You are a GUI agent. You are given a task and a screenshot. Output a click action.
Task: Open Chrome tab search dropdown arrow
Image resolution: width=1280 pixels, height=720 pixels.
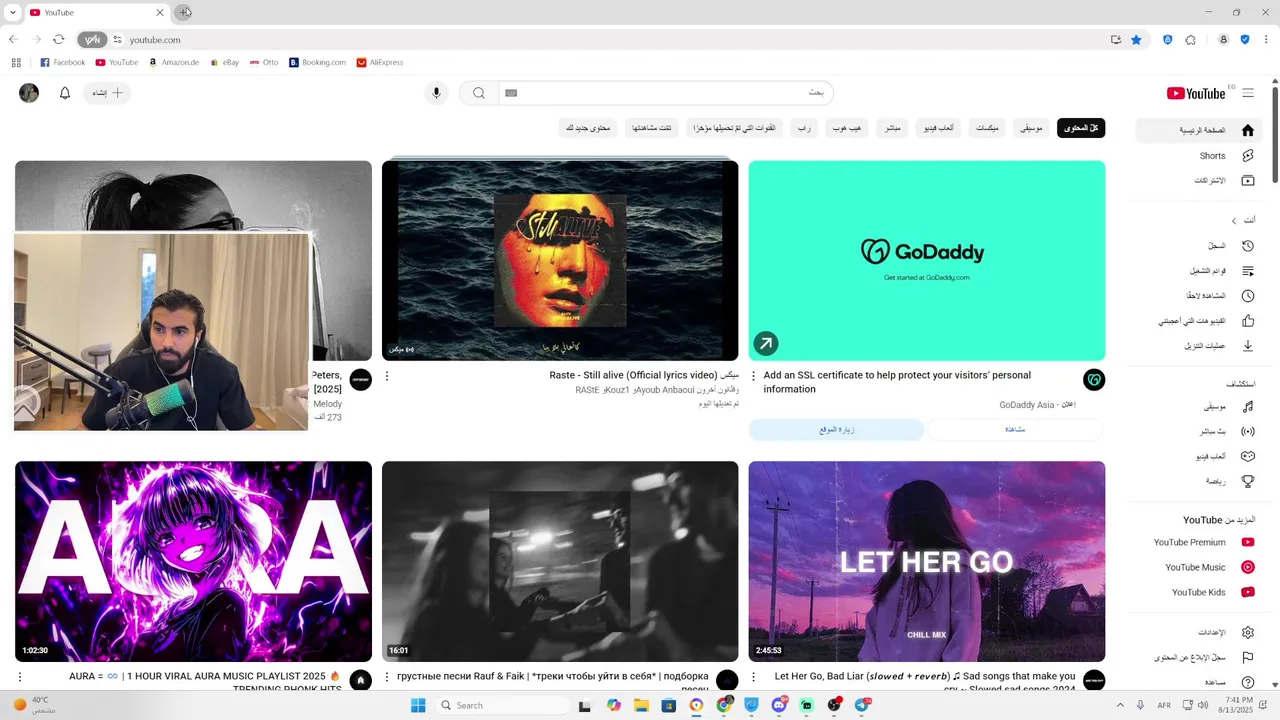pyautogui.click(x=13, y=13)
